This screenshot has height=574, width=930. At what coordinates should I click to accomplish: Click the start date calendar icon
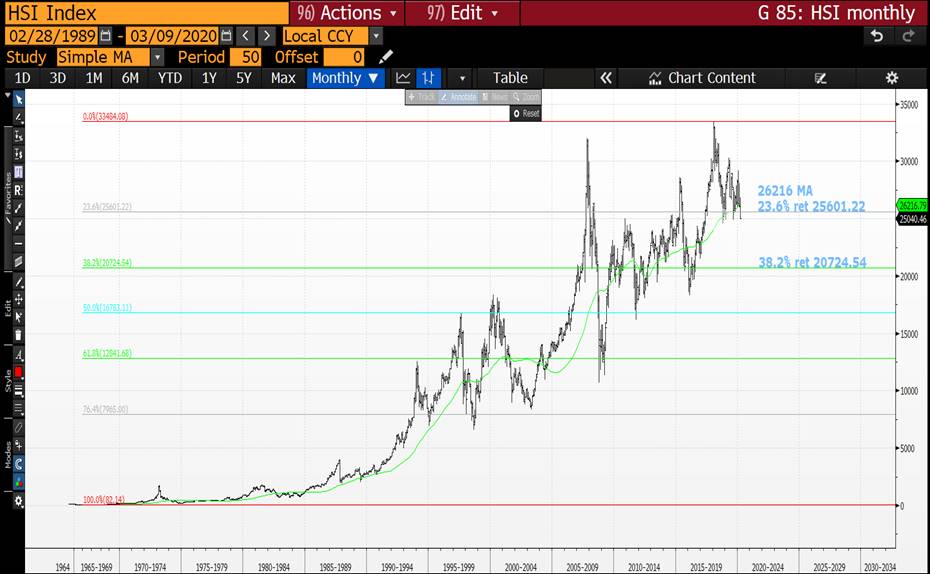[106, 36]
